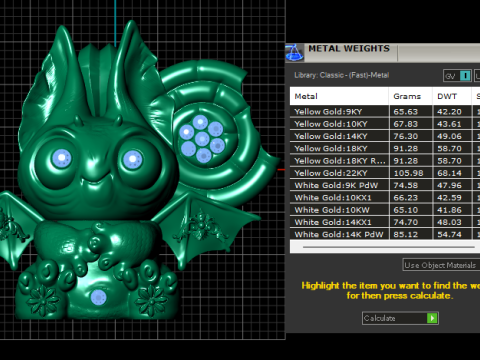
Task: Click the Library: Classic - (Fast)-Metal label
Action: [x=341, y=75]
